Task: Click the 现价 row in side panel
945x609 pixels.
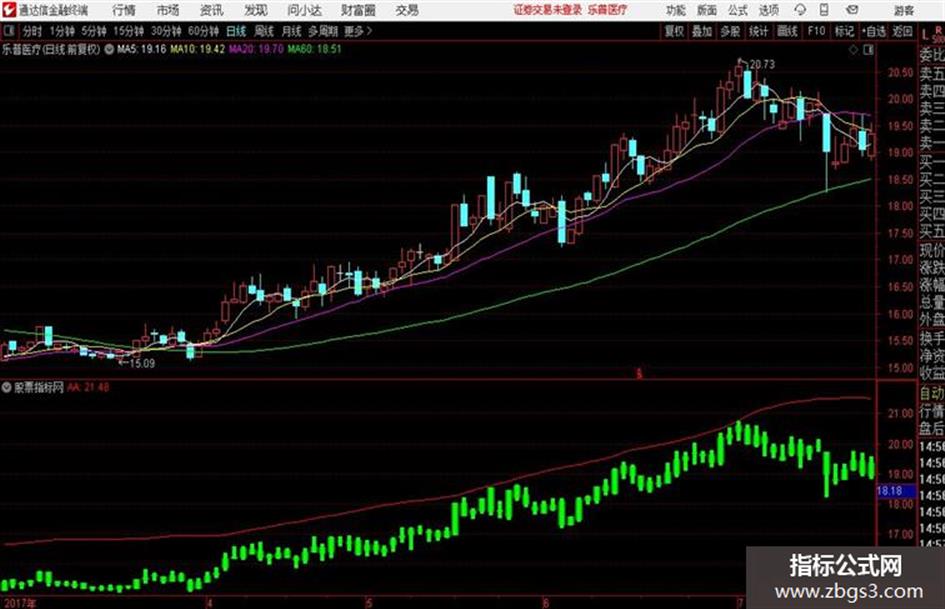Action: pos(932,250)
